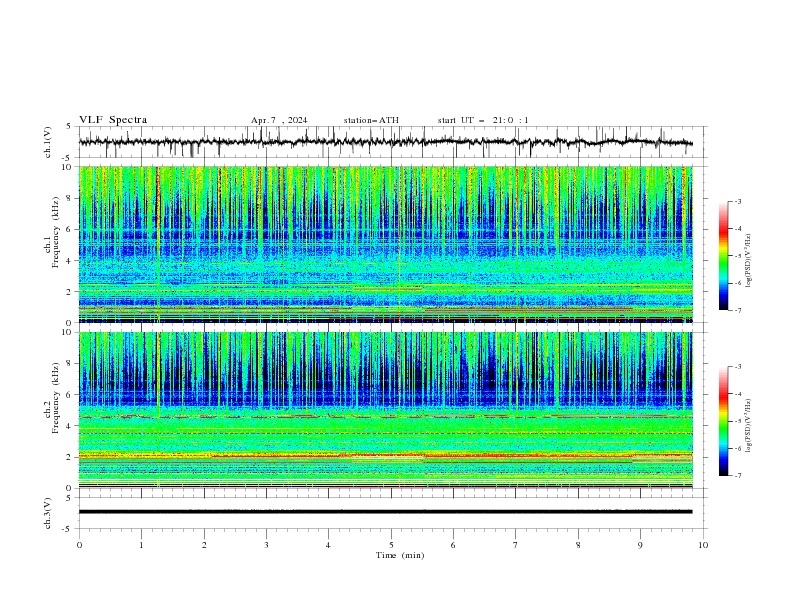Click the time axis tick label "4"
The height and width of the screenshot is (612, 792).
click(328, 545)
